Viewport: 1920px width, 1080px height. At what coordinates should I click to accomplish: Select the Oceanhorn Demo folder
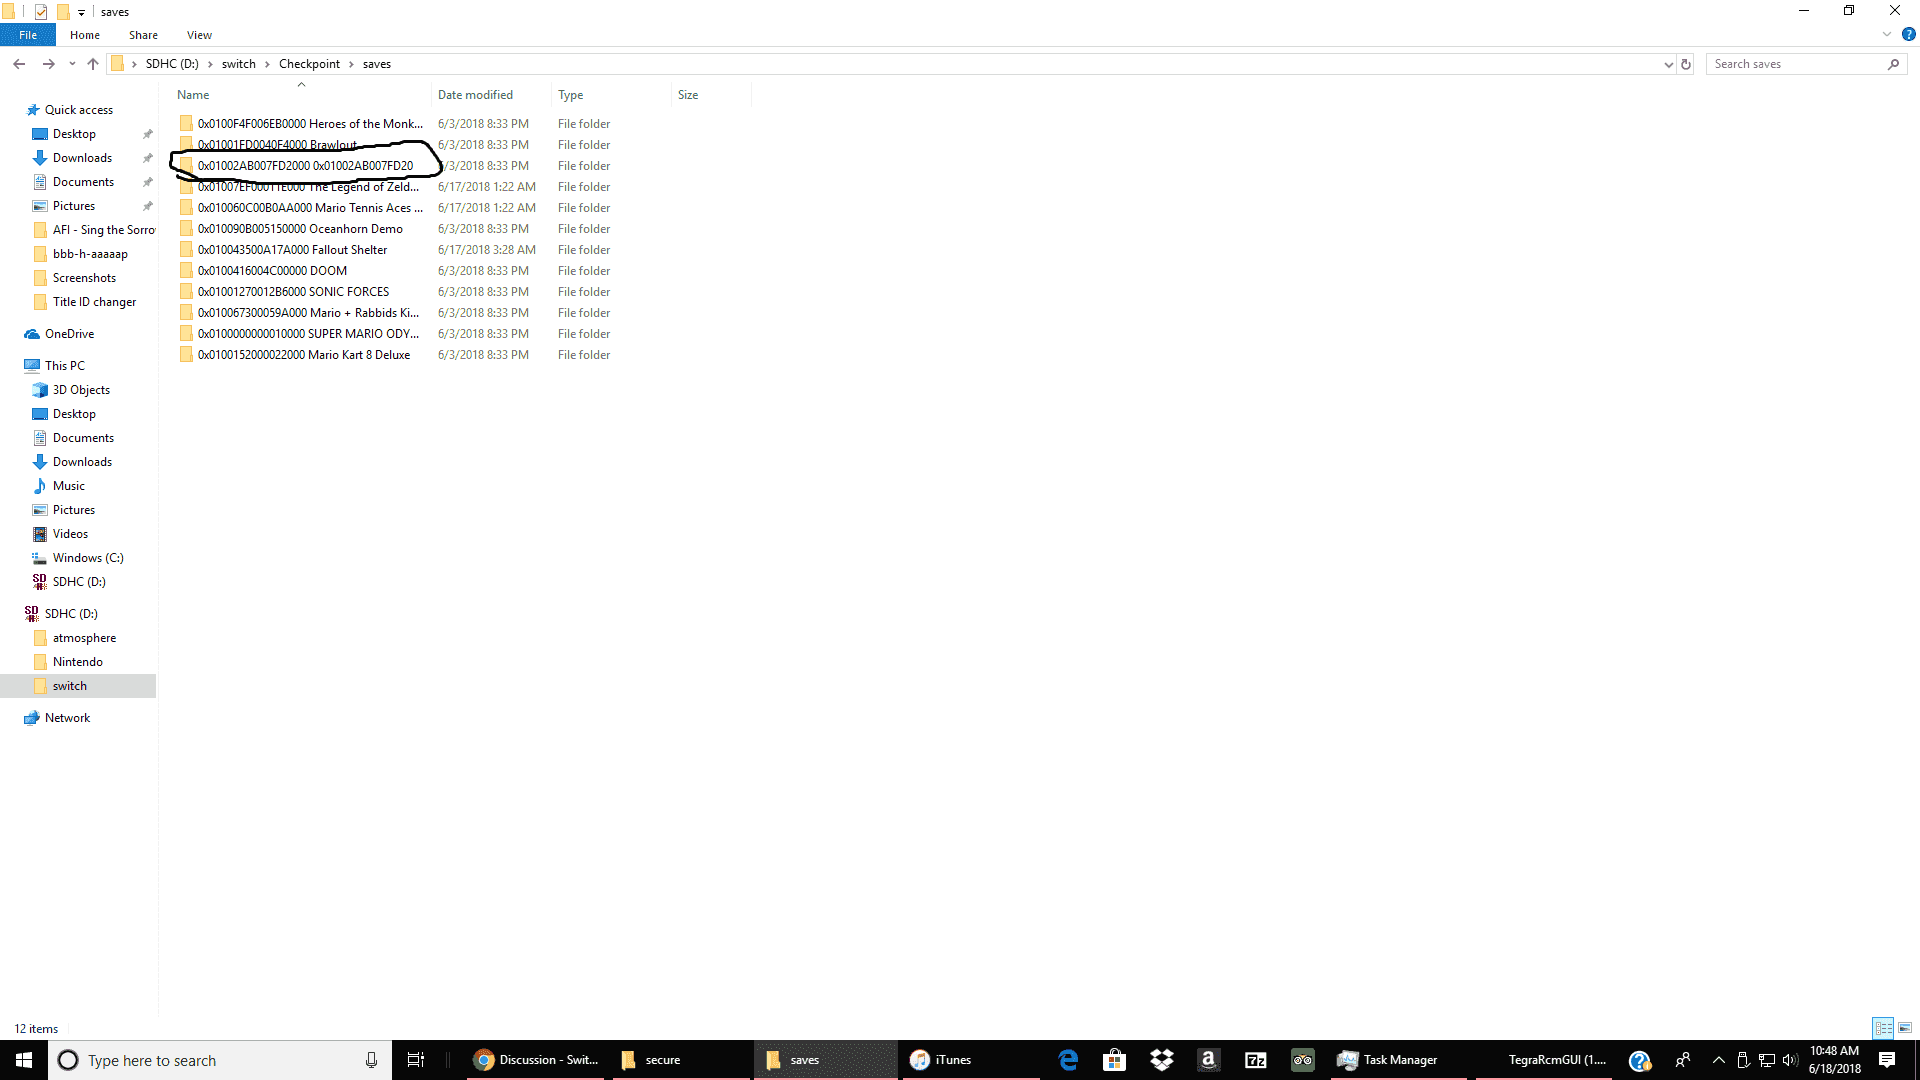300,229
